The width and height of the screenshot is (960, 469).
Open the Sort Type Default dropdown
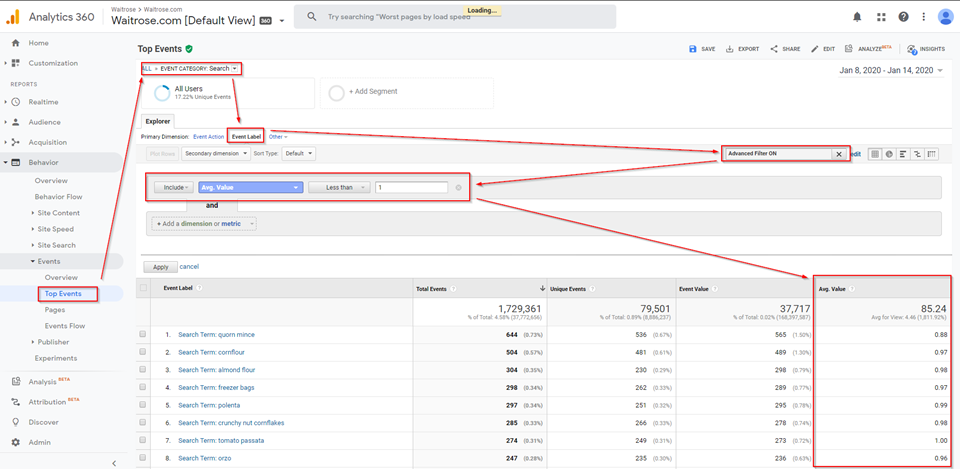click(299, 154)
